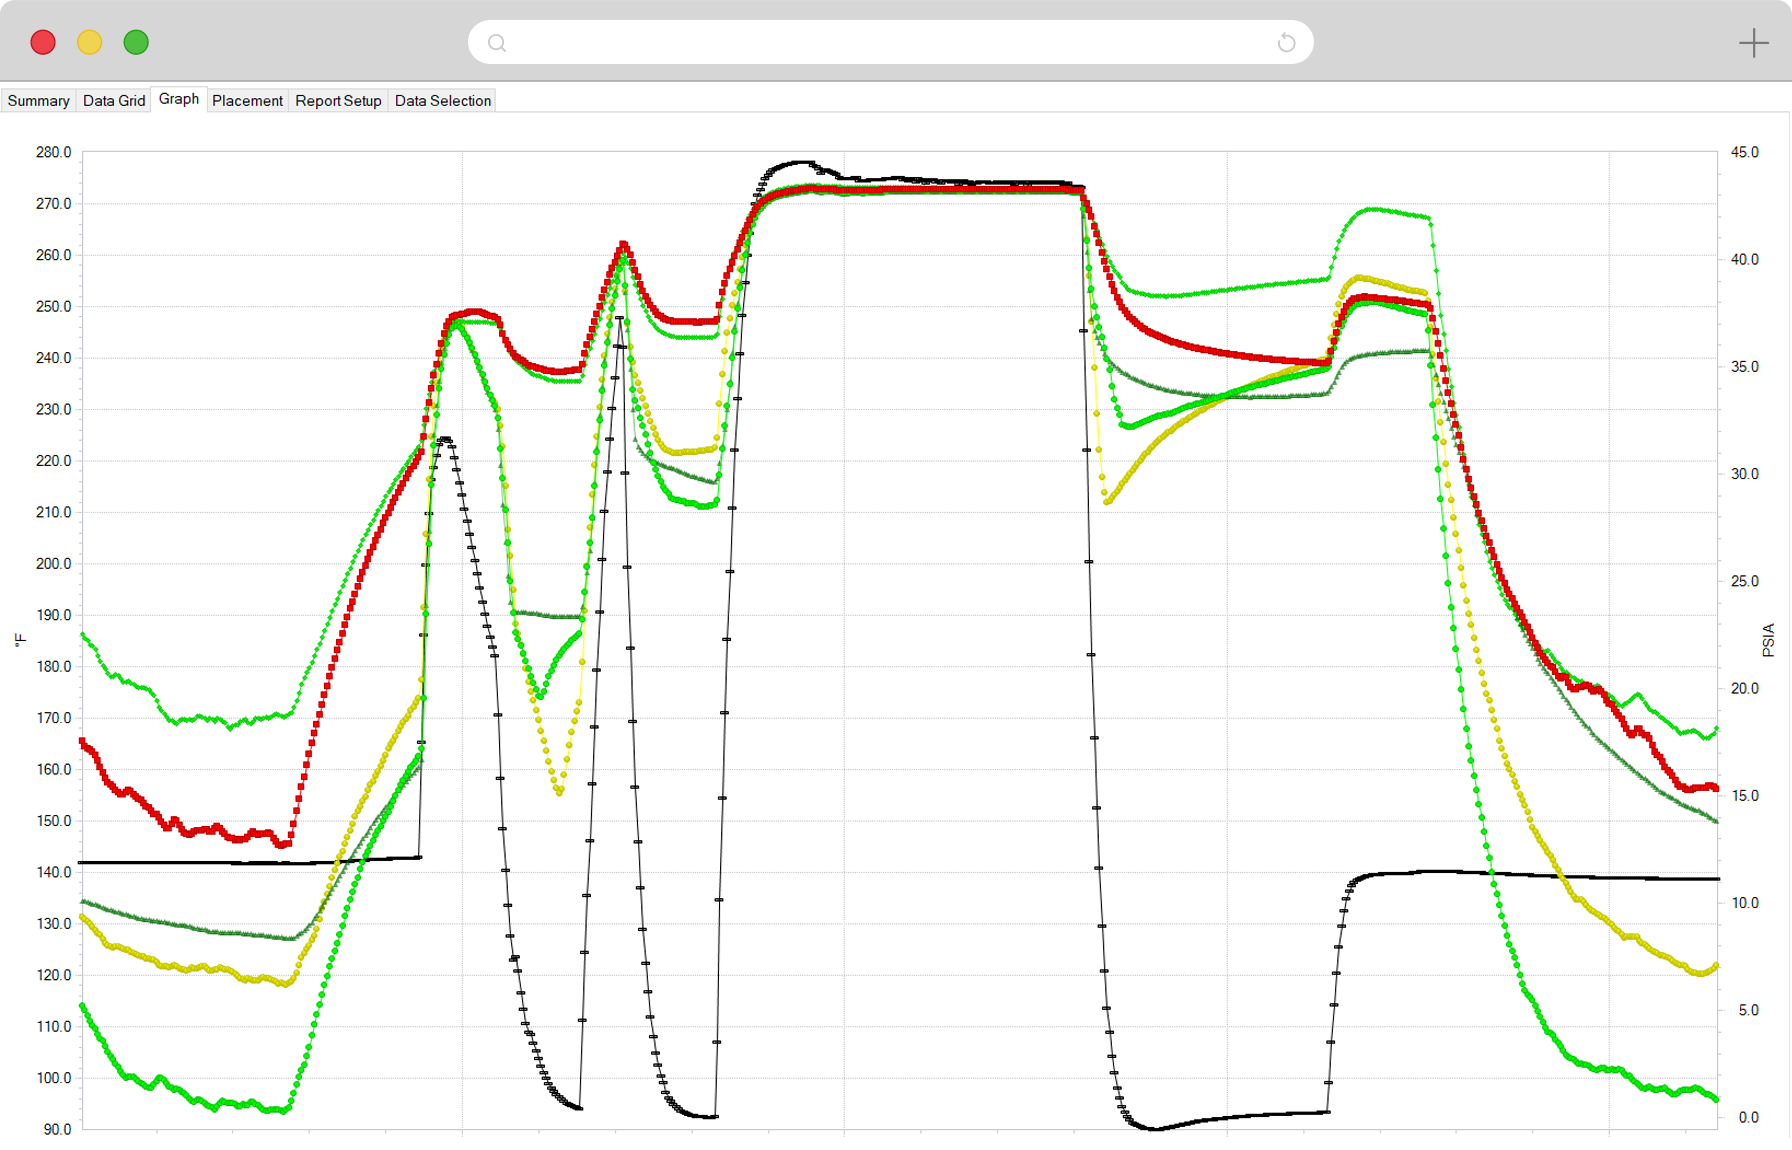Click the magnifier search icon

[x=497, y=43]
